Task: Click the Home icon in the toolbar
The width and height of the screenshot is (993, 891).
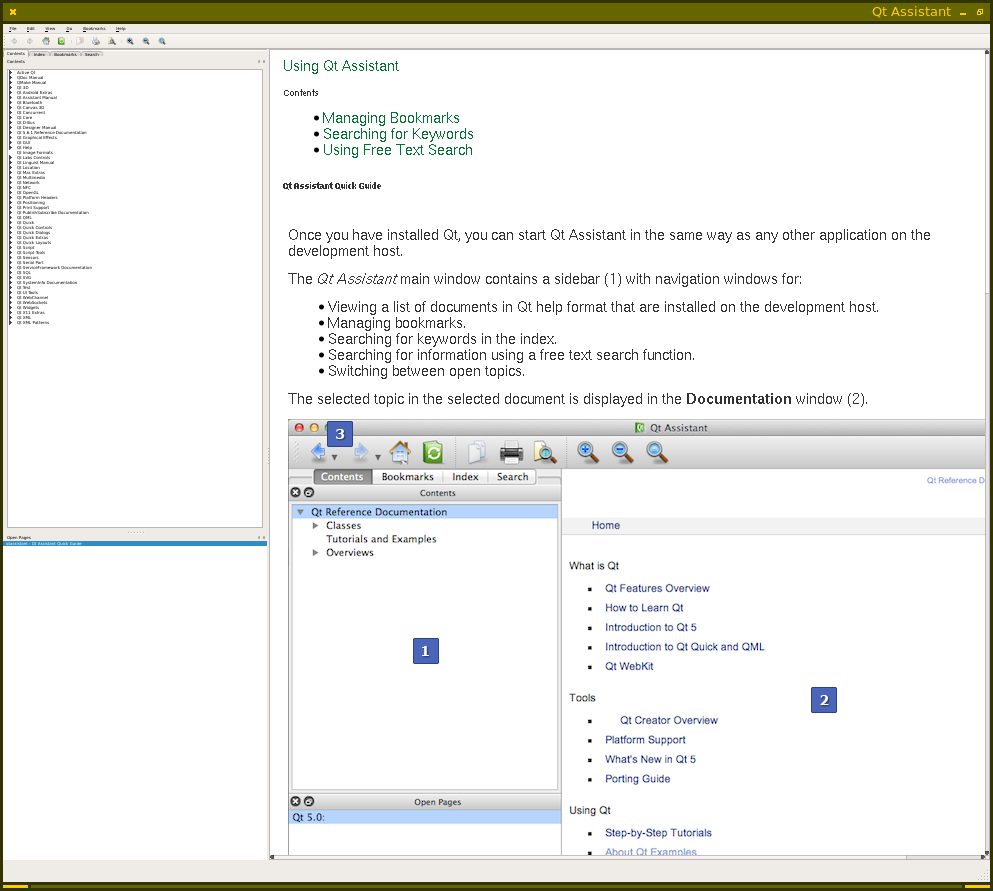Action: click(x=46, y=41)
